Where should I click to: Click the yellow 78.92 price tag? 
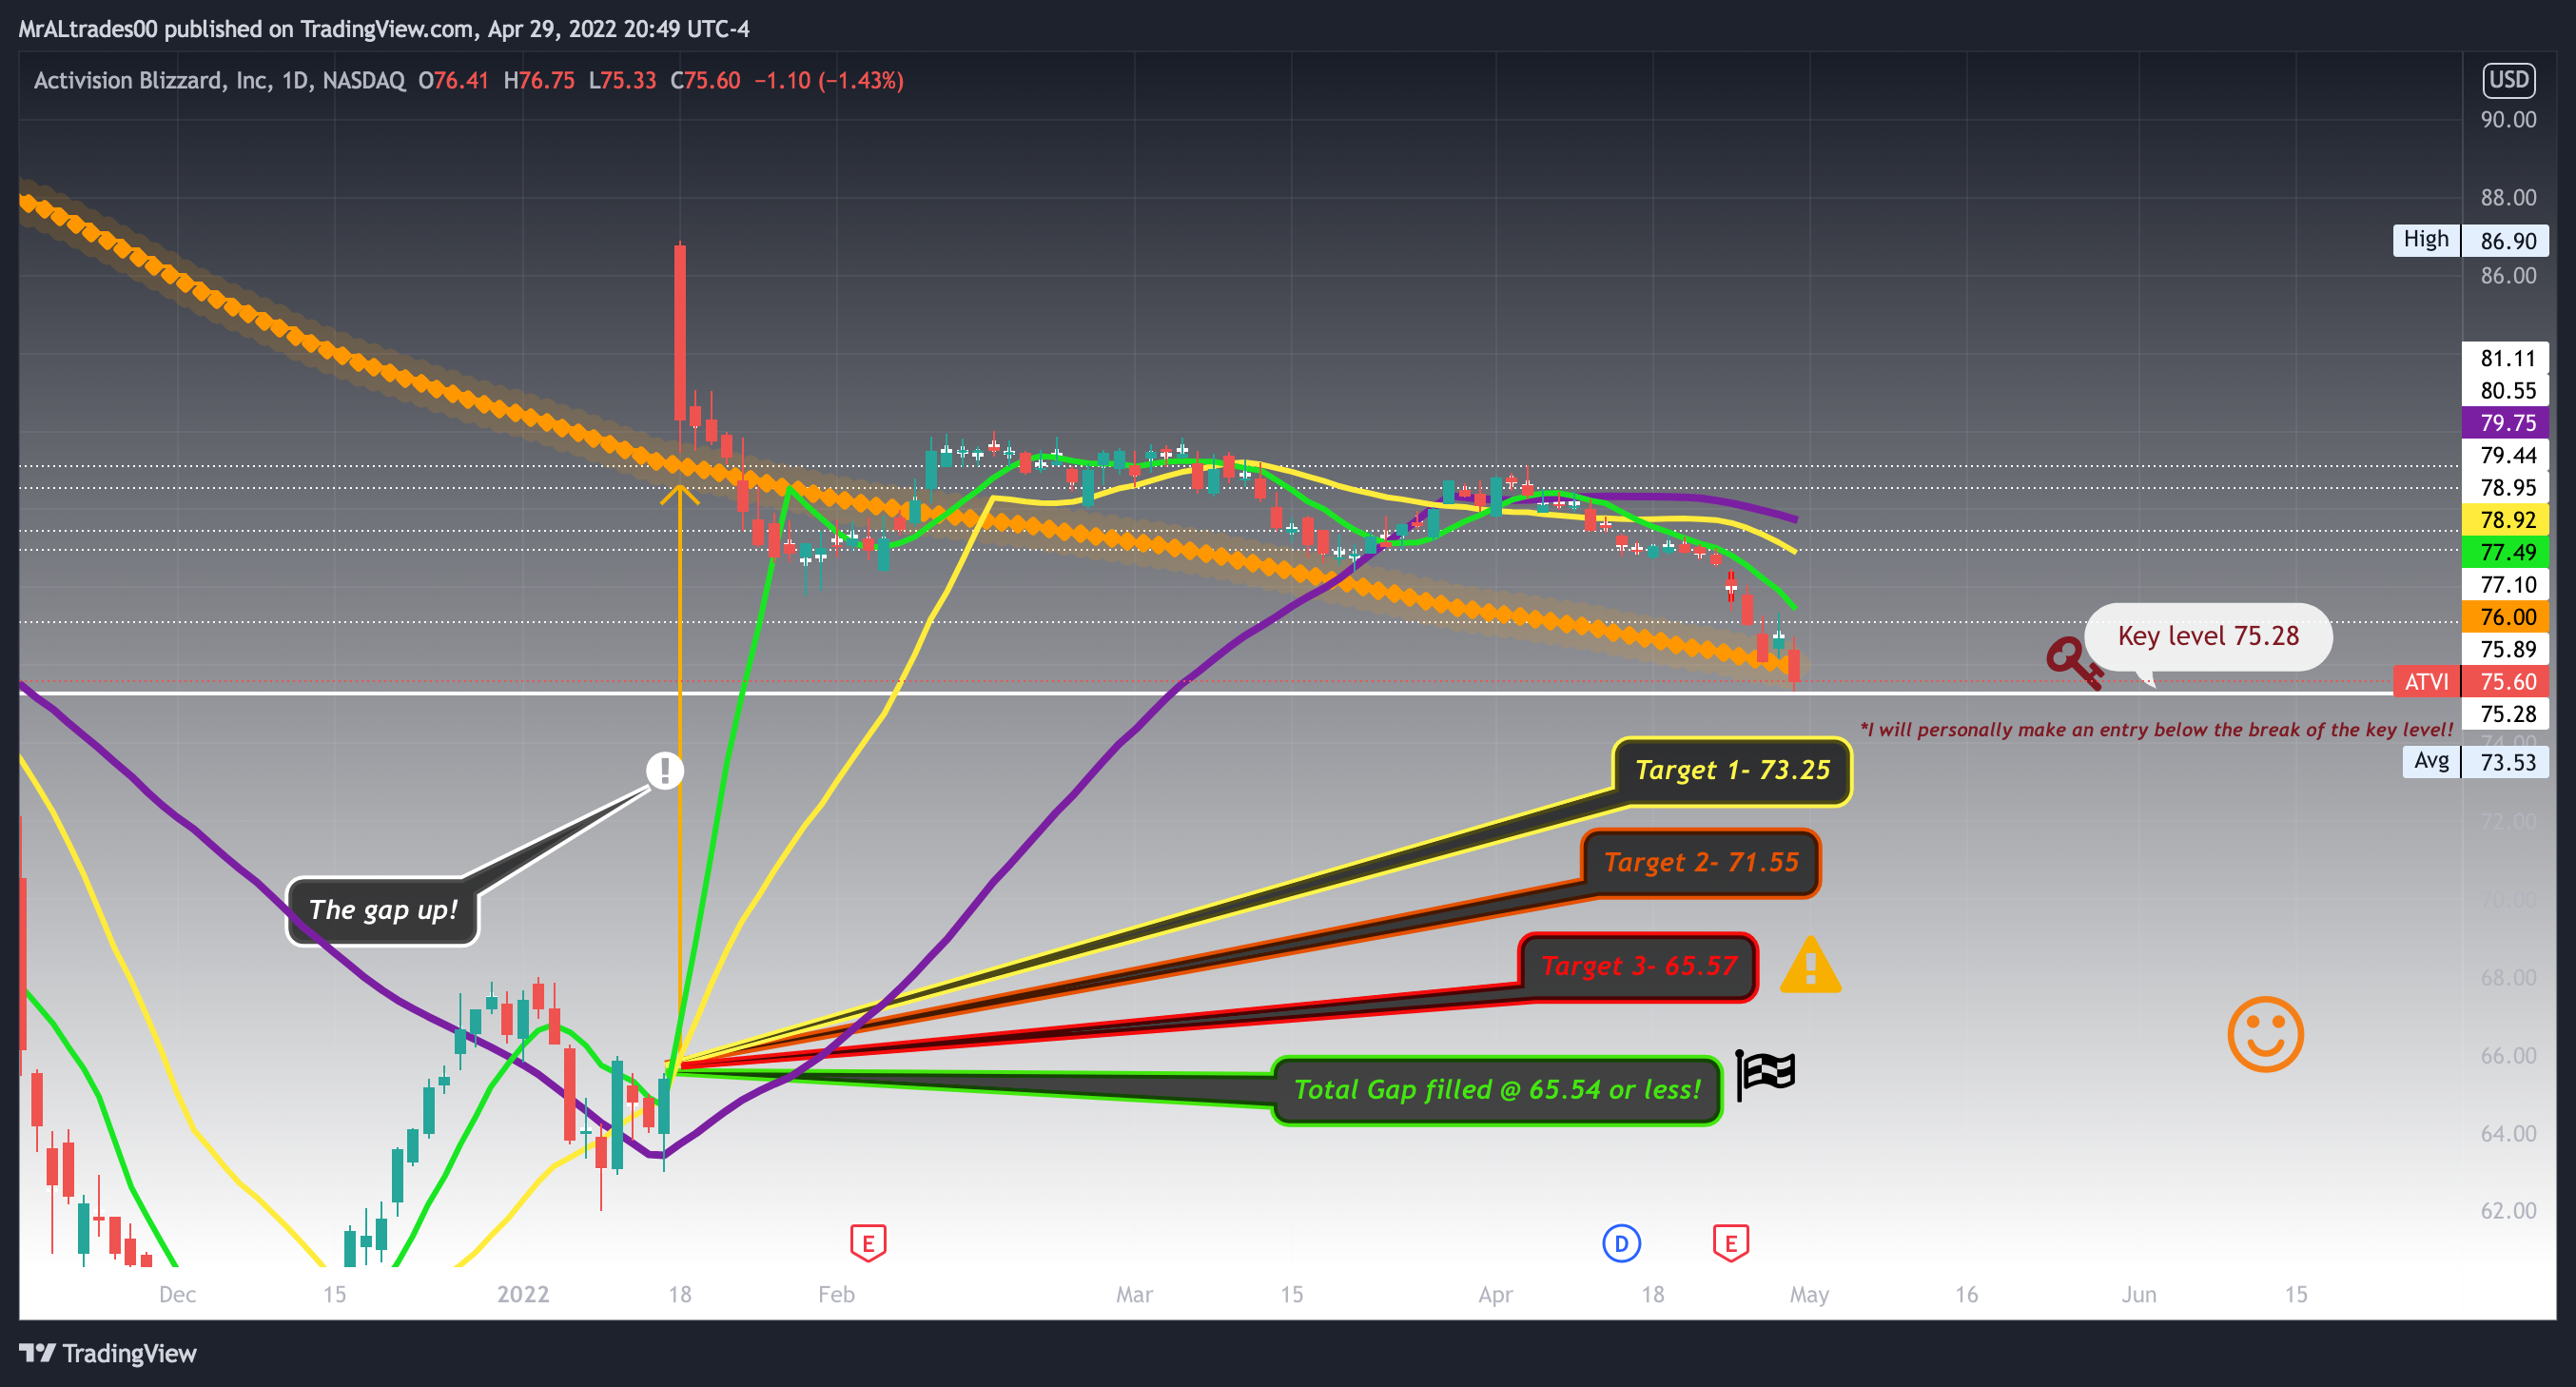(2505, 519)
